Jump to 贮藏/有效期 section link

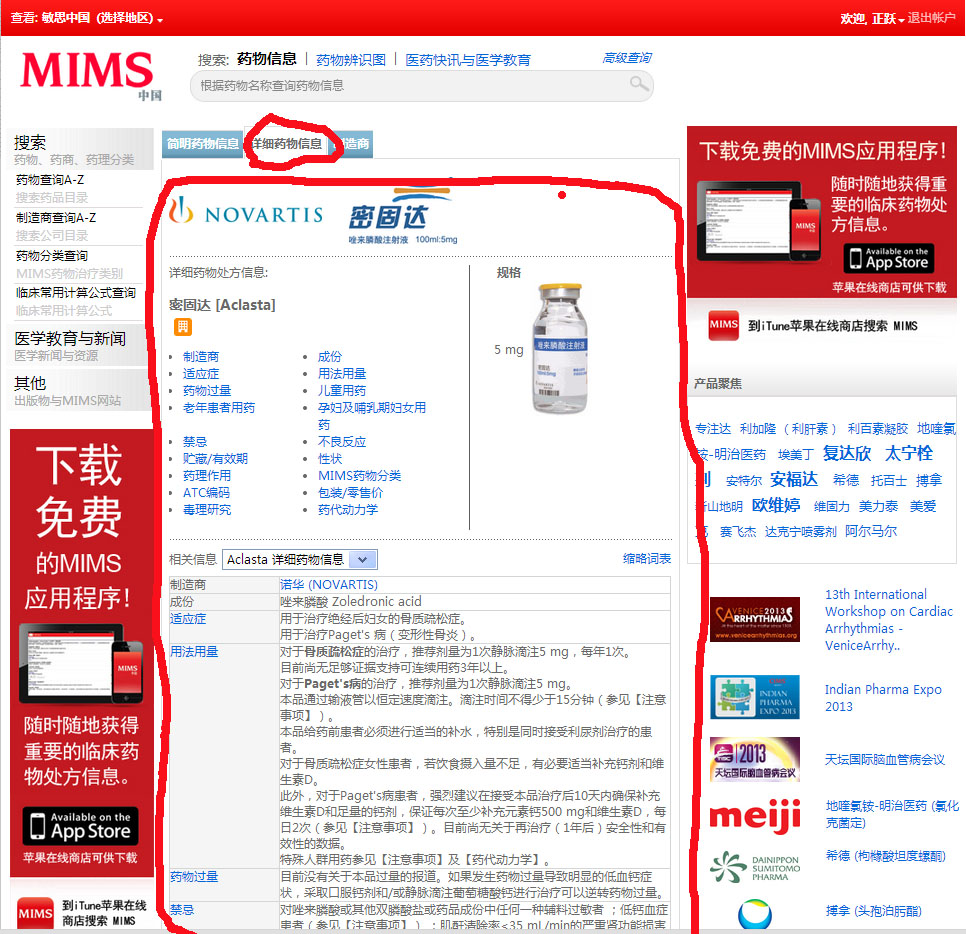(215, 458)
